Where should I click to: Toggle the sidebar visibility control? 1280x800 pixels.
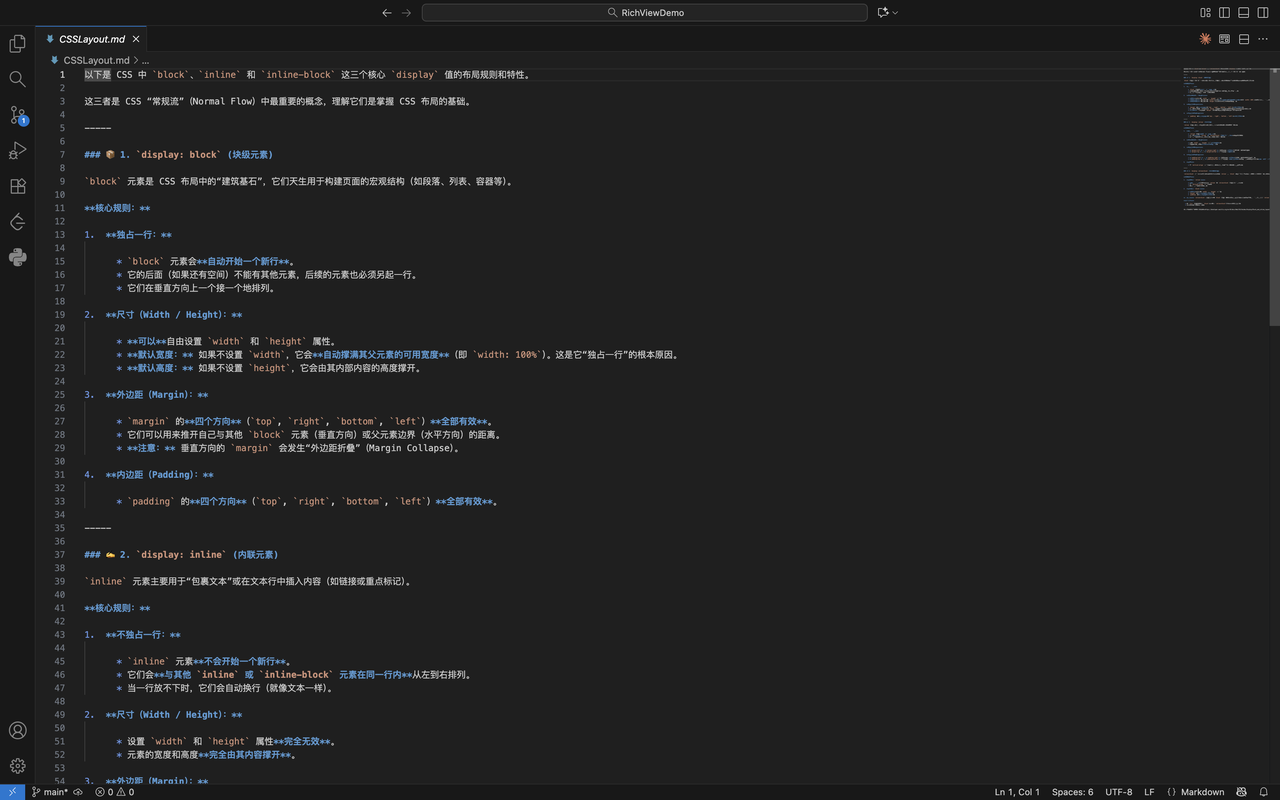point(1222,12)
